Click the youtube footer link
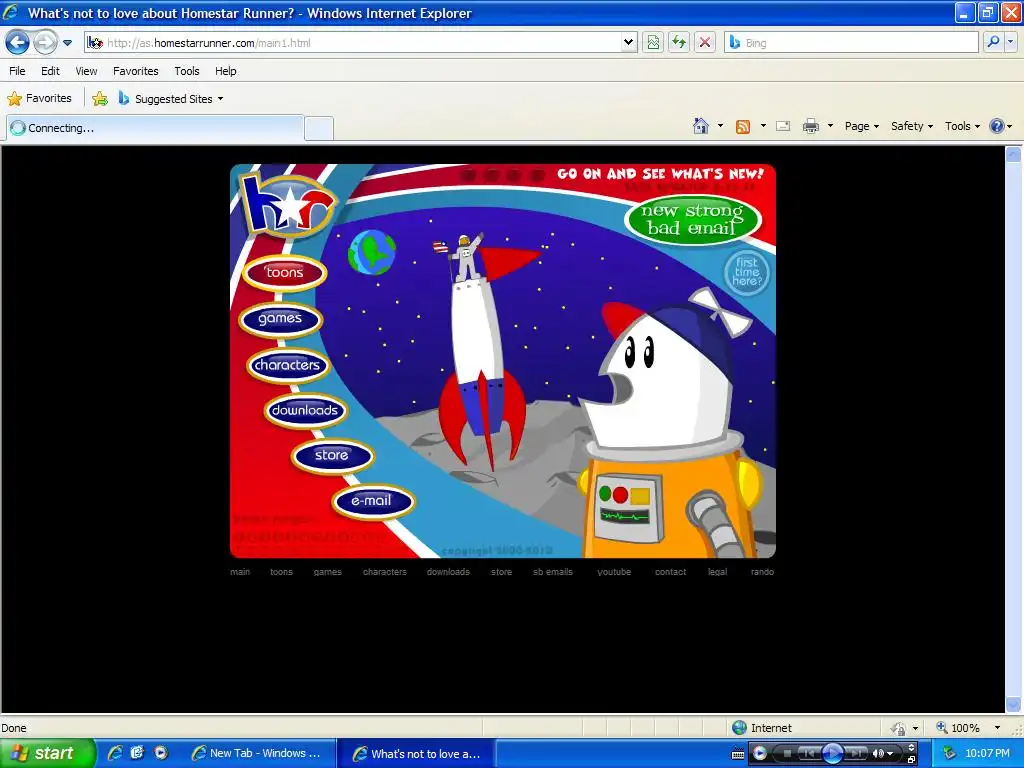Screen dimensions: 1024x768 (x=614, y=572)
